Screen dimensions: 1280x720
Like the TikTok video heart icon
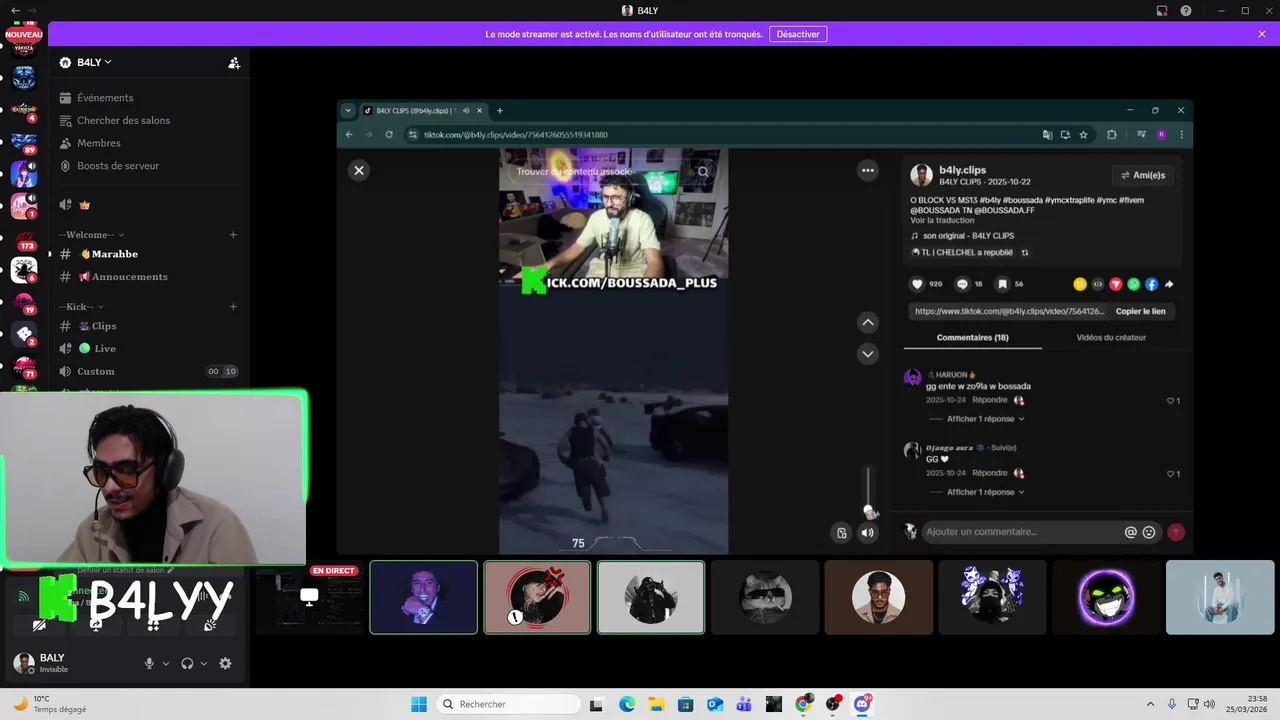918,284
